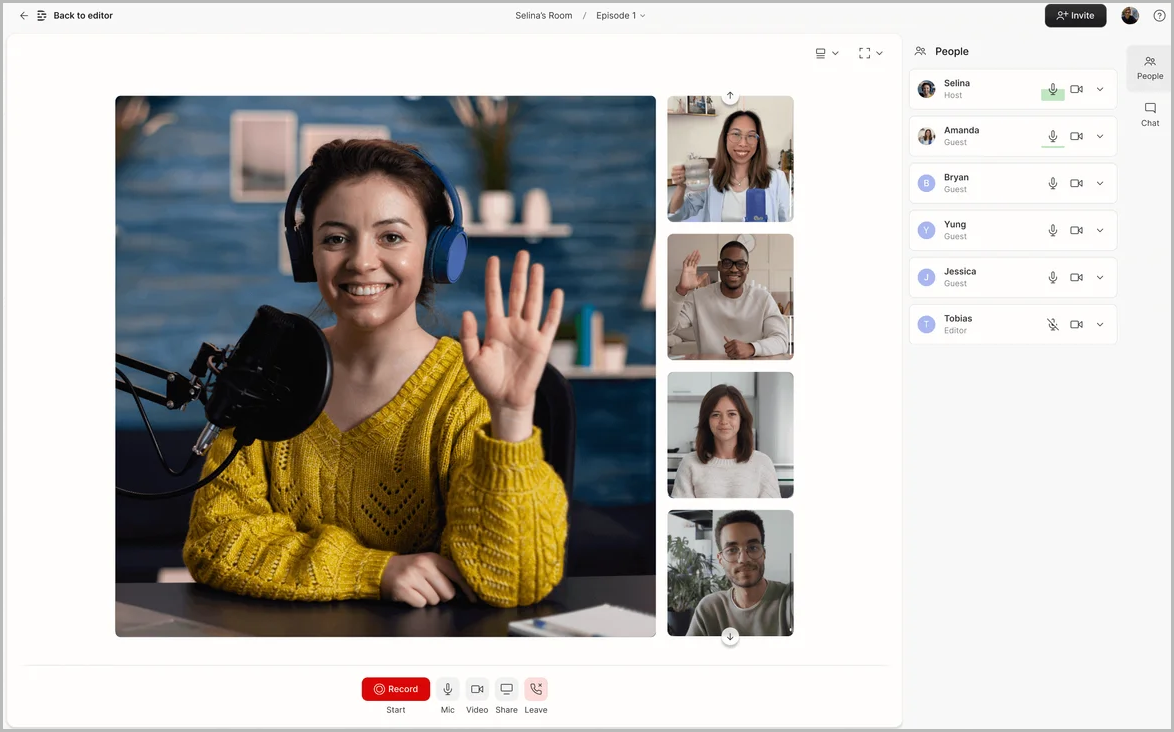Open the fullscreen options chevron
Viewport: 1174px width, 732px height.
click(879, 52)
